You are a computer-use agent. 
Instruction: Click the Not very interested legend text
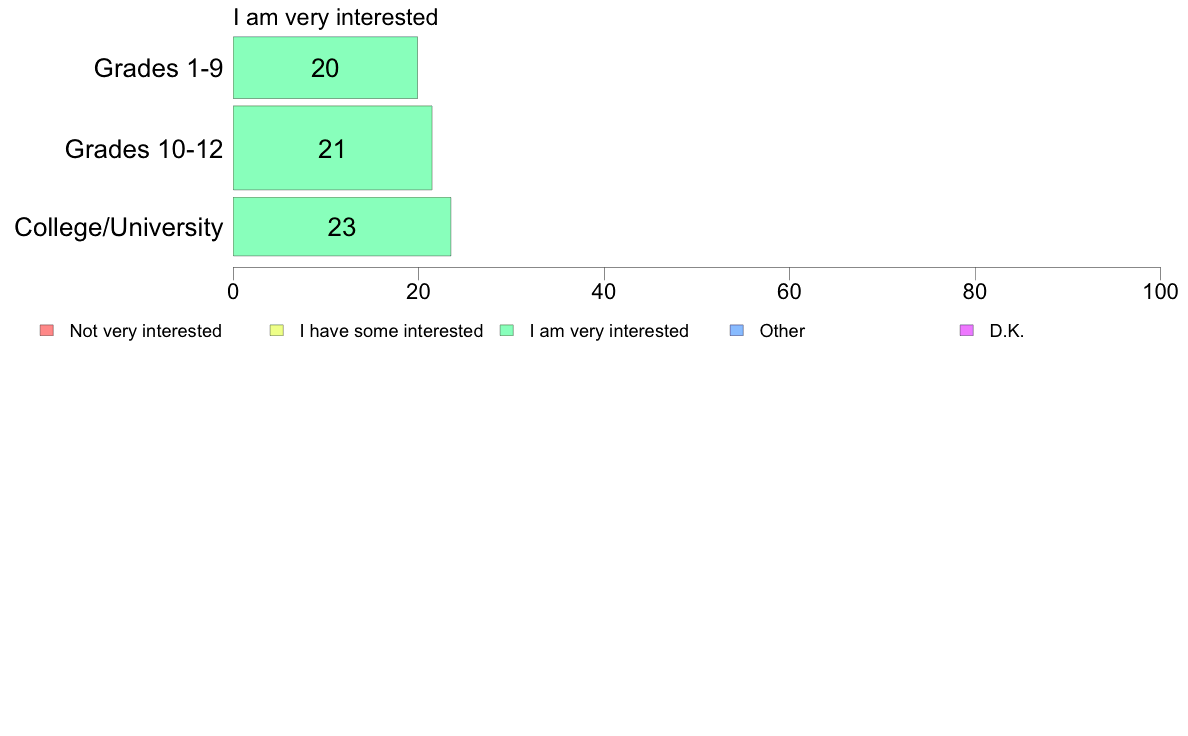pyautogui.click(x=145, y=331)
